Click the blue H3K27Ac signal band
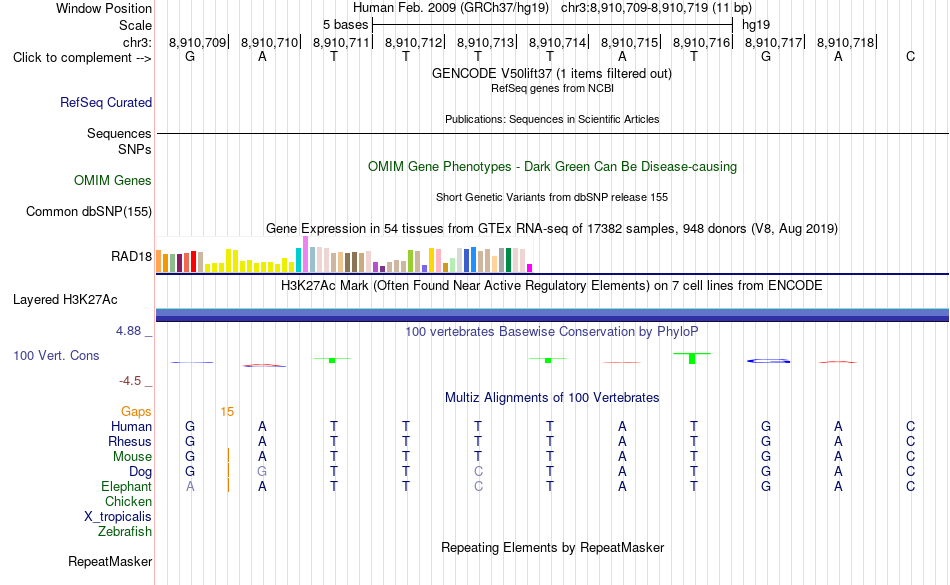Image resolution: width=950 pixels, height=585 pixels. coord(552,314)
